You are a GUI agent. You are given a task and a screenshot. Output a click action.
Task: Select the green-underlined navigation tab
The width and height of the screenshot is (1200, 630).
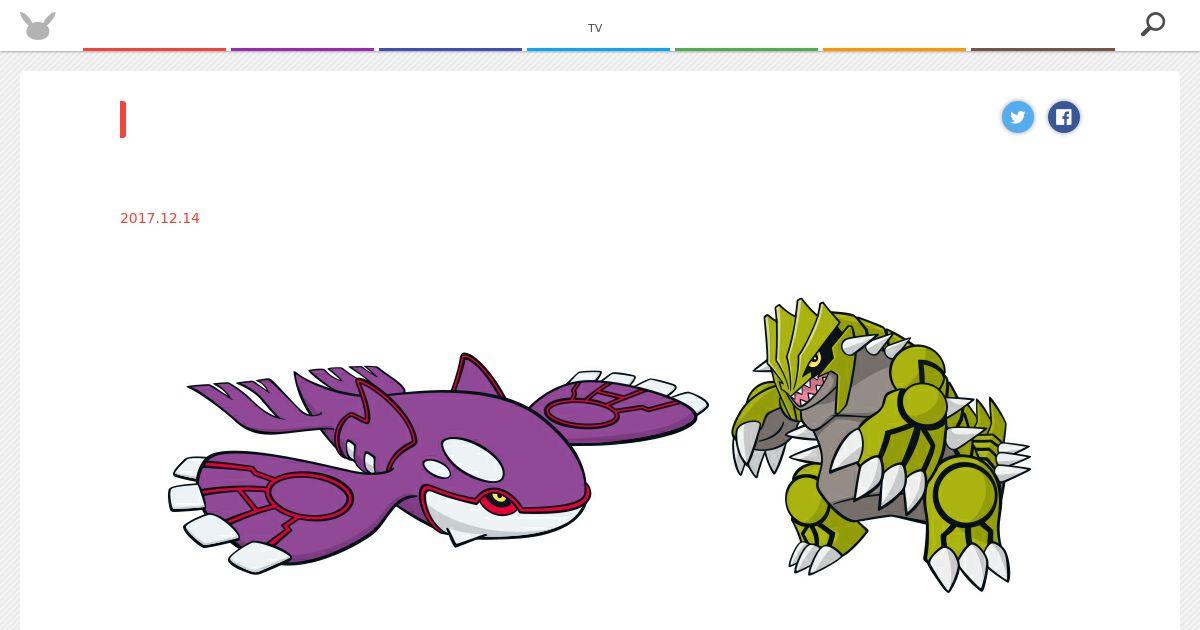tap(746, 26)
